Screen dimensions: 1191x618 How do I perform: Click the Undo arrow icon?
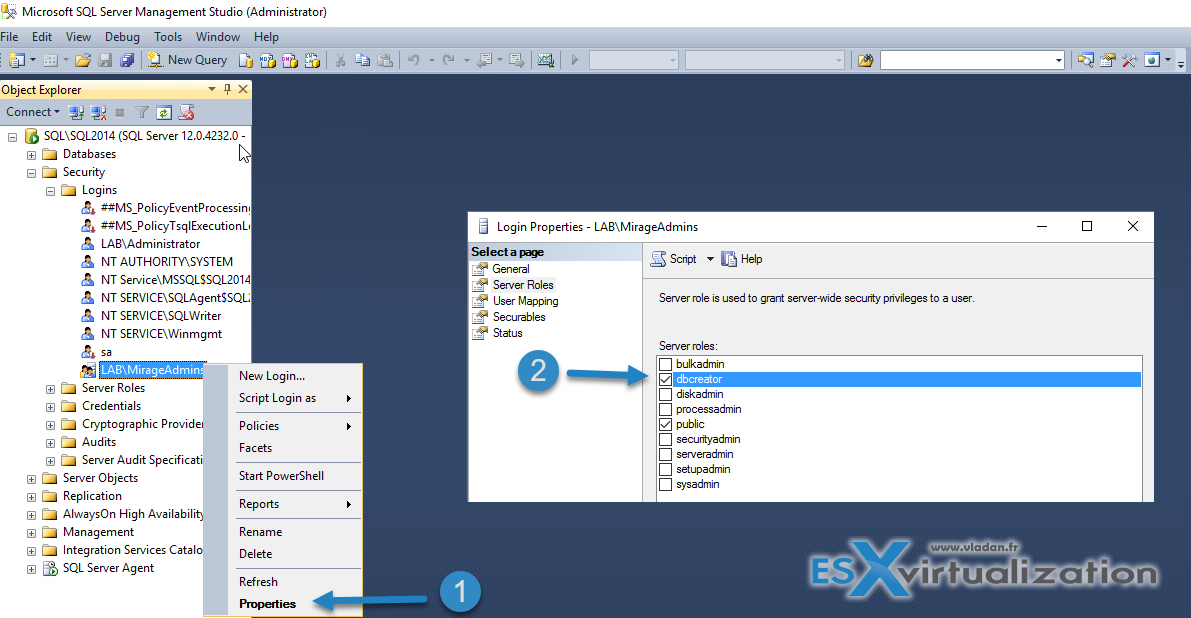414,60
